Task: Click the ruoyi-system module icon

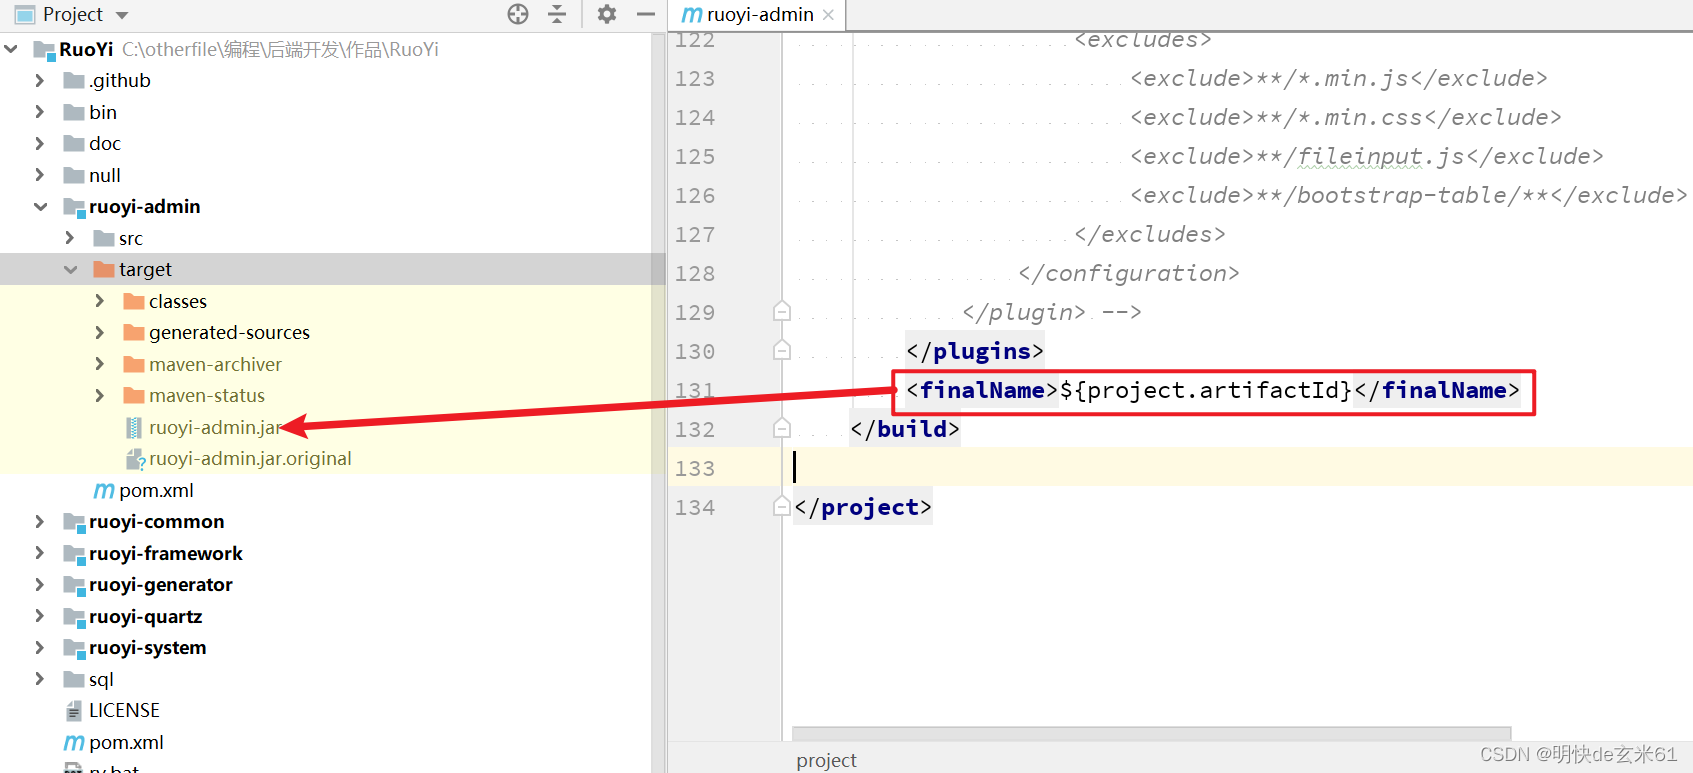Action: tap(74, 648)
